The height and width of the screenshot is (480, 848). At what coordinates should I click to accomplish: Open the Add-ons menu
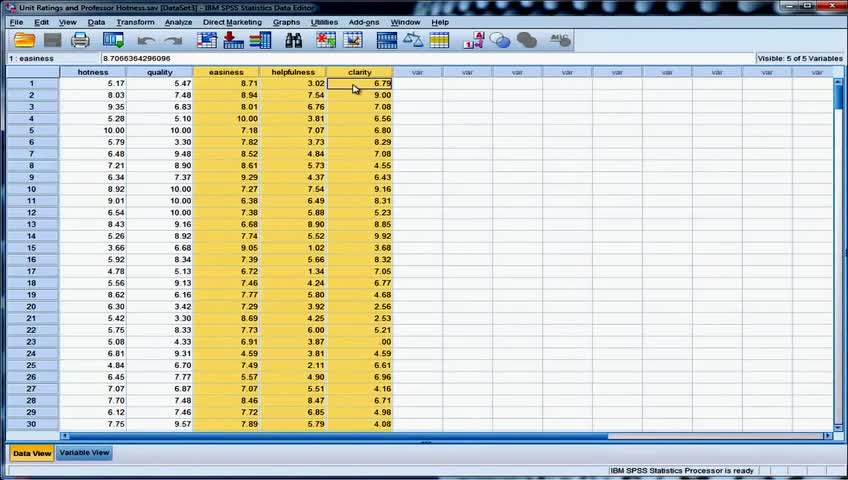pyautogui.click(x=364, y=22)
